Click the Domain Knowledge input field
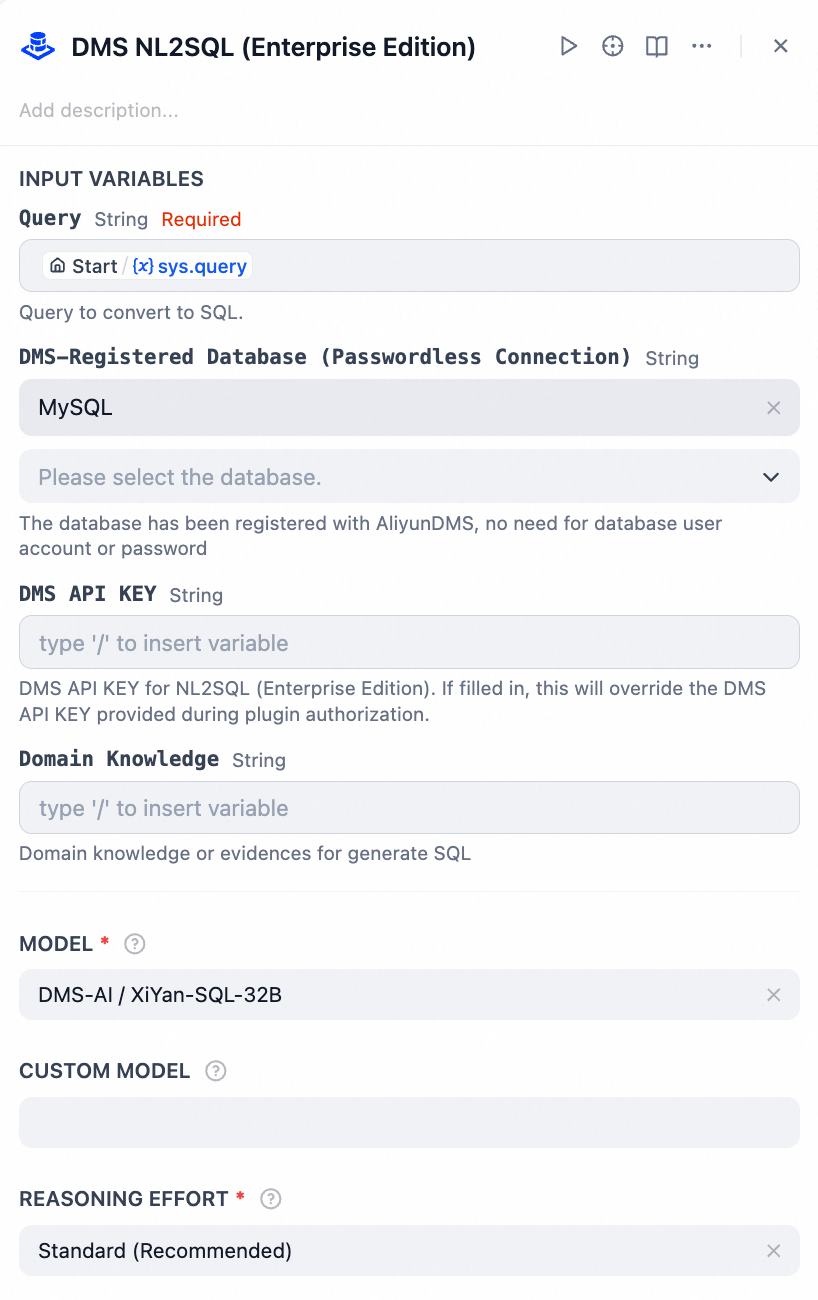The image size is (818, 1300). (409, 808)
